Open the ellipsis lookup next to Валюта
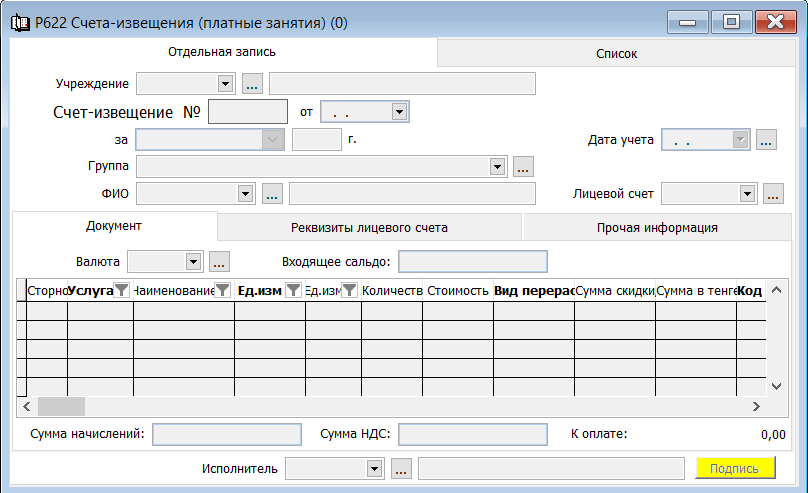 (x=219, y=262)
